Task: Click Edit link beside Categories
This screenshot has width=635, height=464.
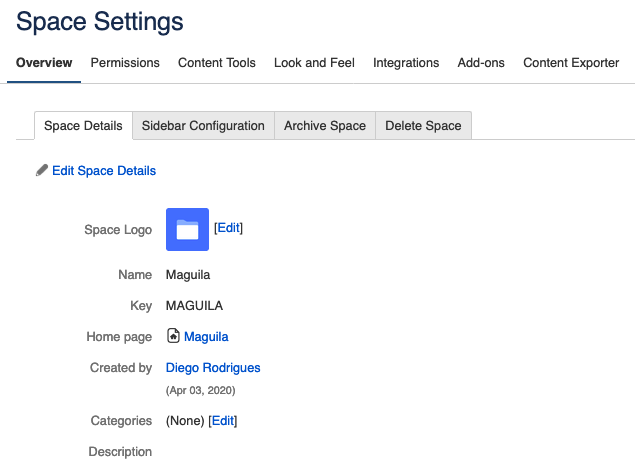Action: [x=223, y=421]
